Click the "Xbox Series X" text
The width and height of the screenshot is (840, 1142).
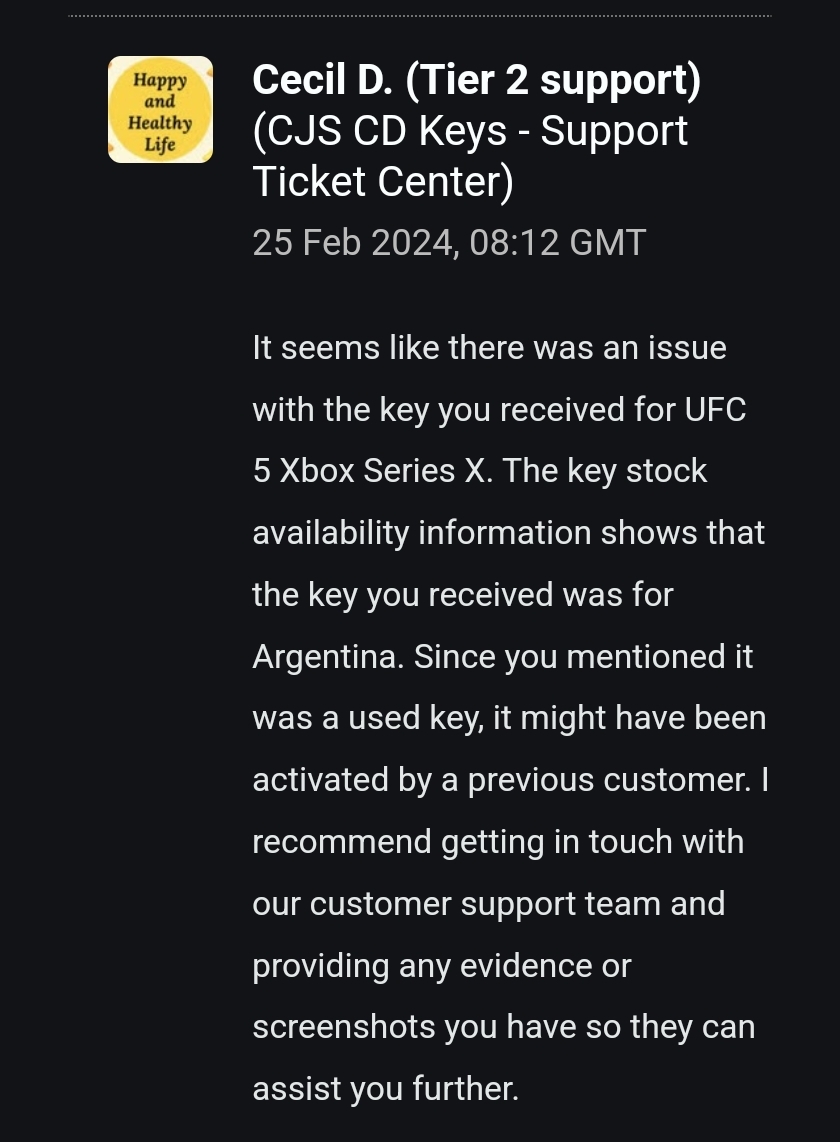[384, 471]
